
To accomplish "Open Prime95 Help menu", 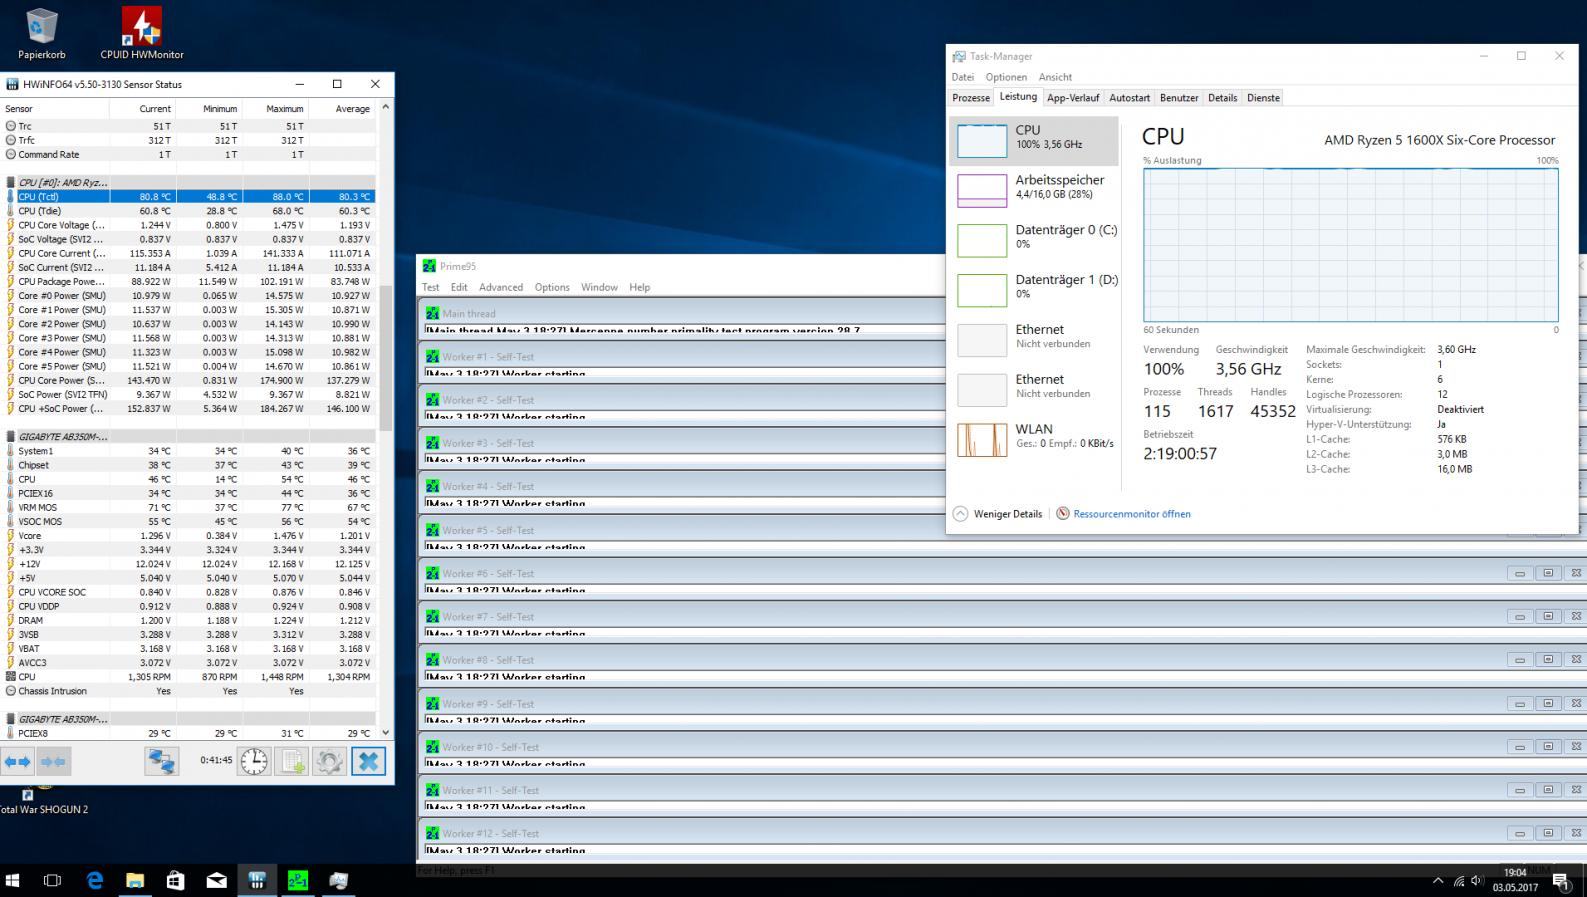I will coord(640,287).
